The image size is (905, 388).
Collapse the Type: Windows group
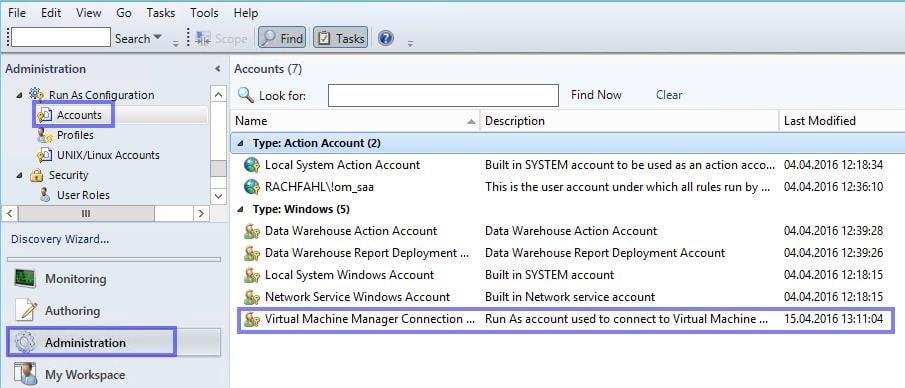pos(240,209)
